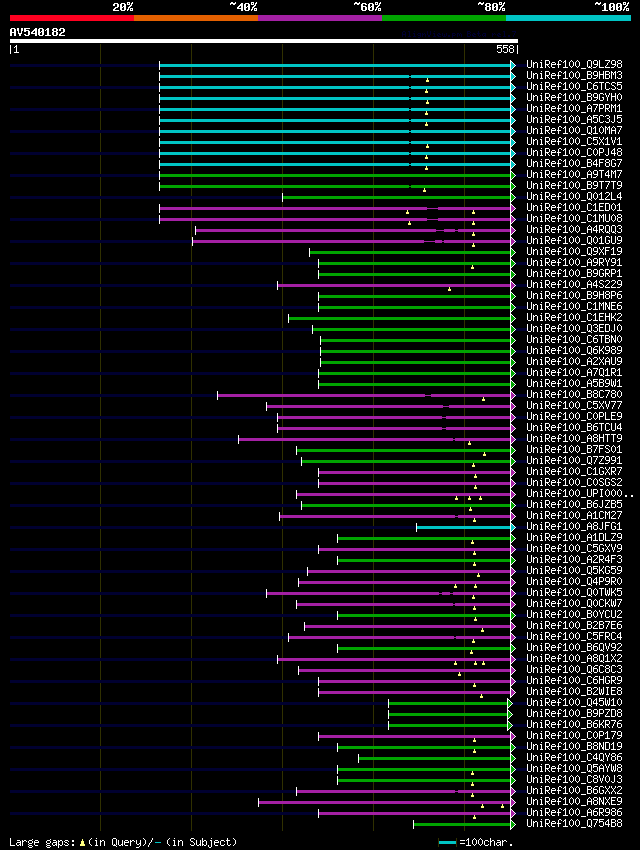The height and width of the screenshot is (850, 640).
Task: Click UniRef100_C1EHK2 label
Action: click(574, 318)
